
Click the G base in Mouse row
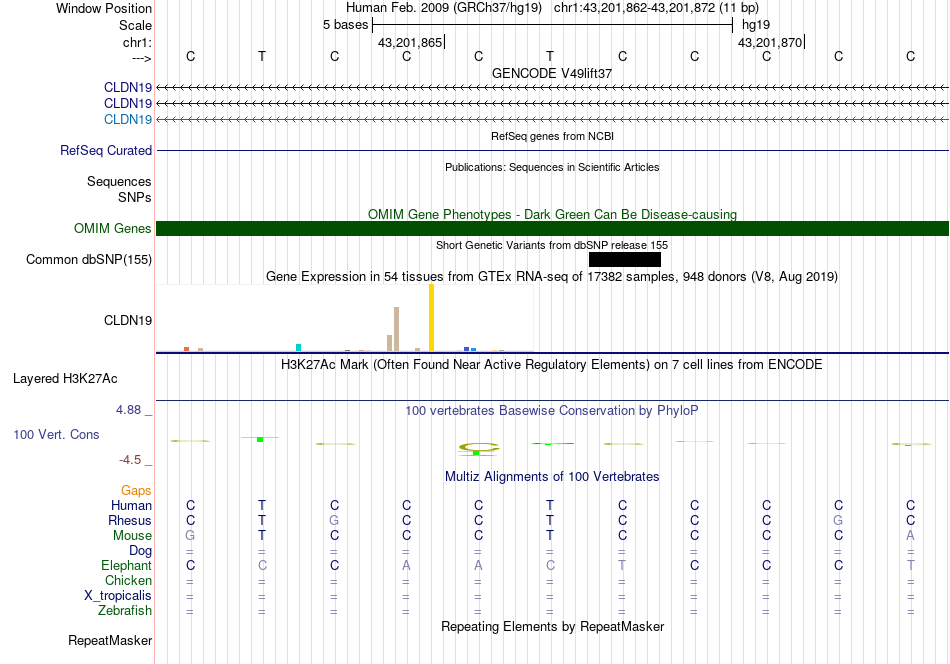190,536
